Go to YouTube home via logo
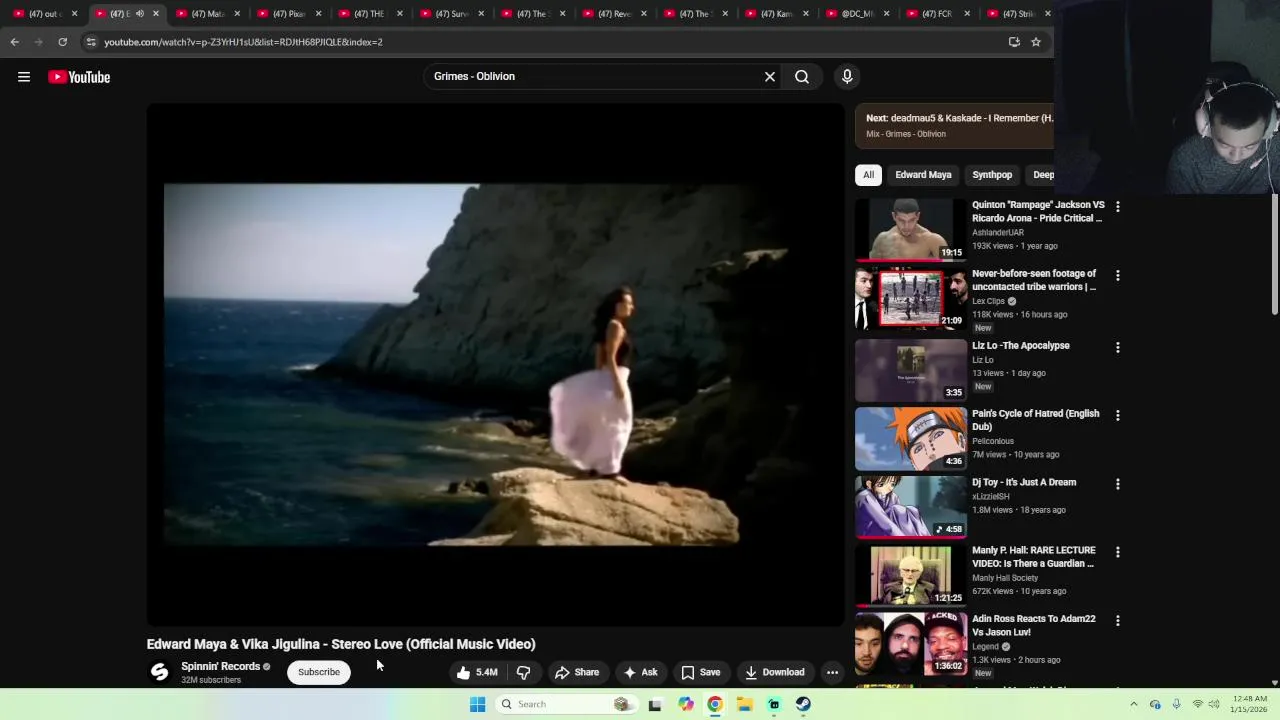Viewport: 1280px width, 720px height. (x=79, y=77)
